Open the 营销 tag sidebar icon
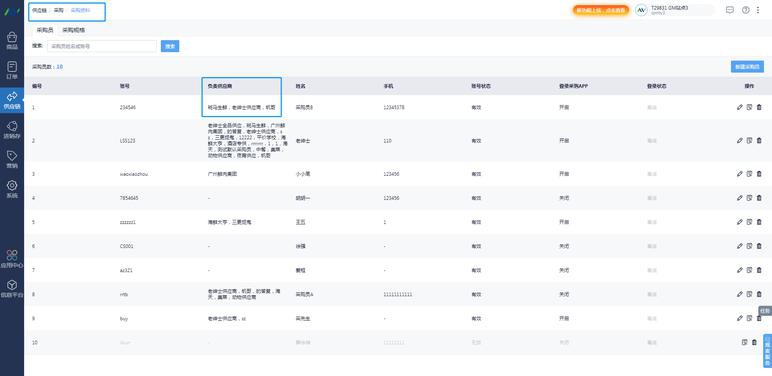The image size is (772, 376). tap(12, 160)
